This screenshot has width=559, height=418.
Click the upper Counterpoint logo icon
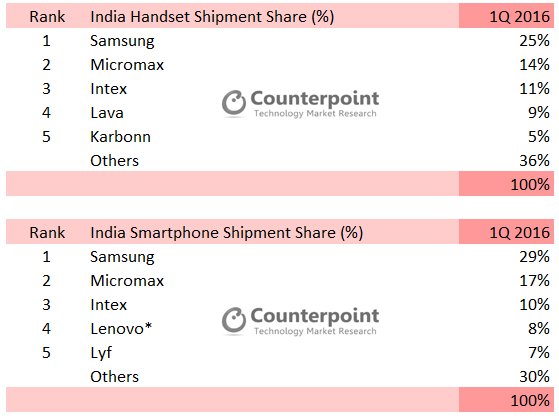coord(234,103)
